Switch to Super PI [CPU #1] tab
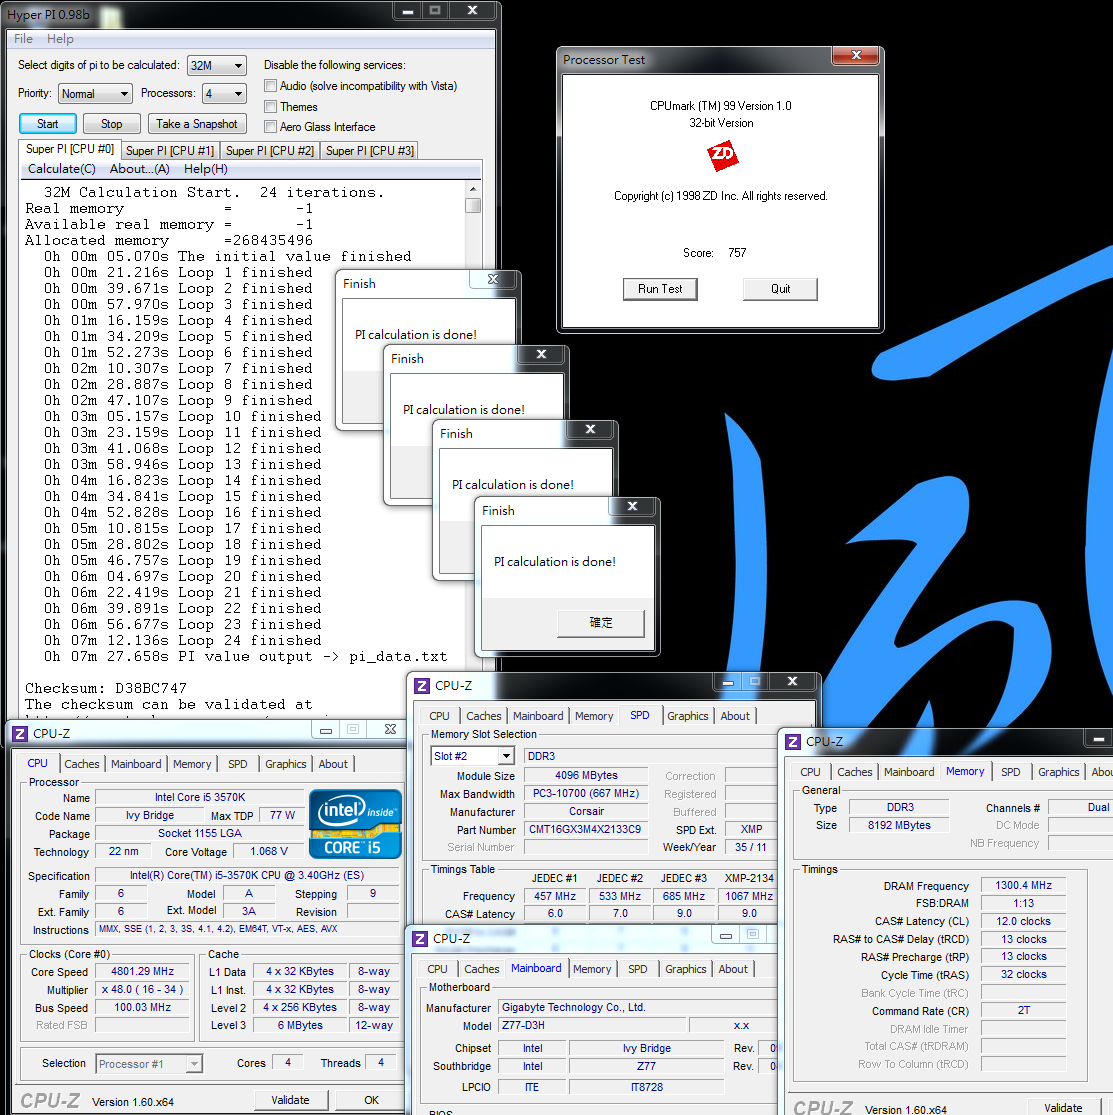This screenshot has width=1113, height=1115. [170, 151]
